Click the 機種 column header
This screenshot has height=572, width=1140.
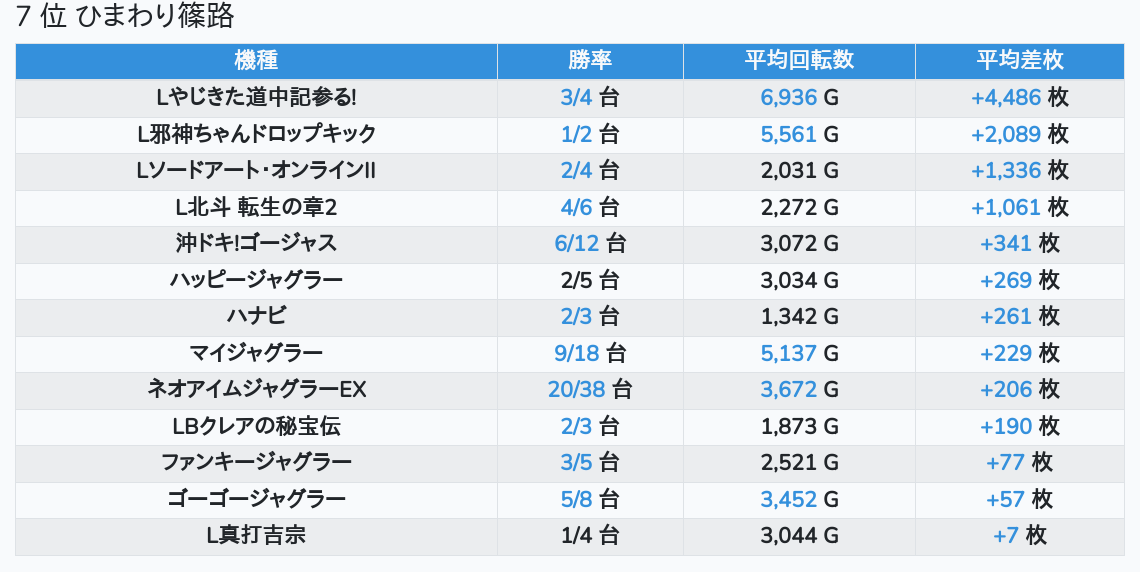(x=256, y=60)
